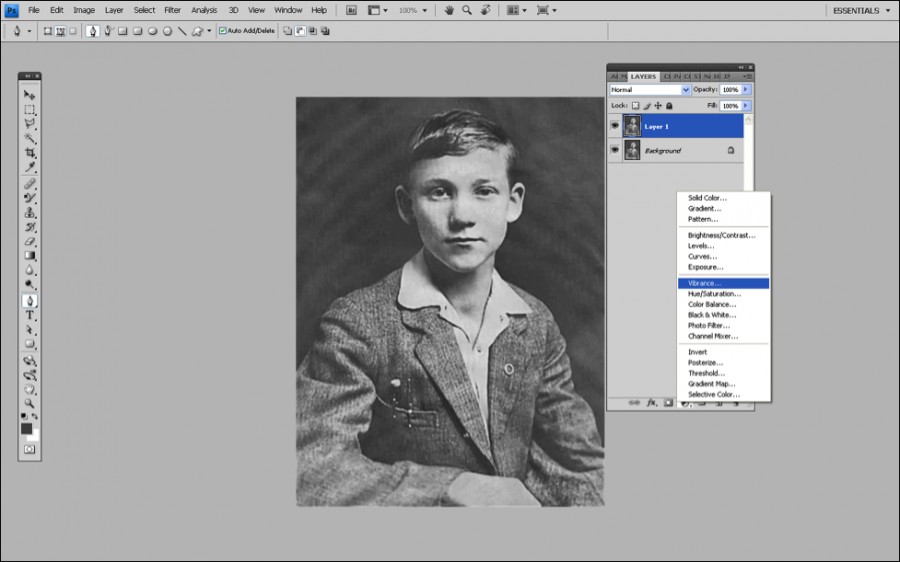Launch Bridge from the application bar
Screen dimensions: 900x562
pyautogui.click(x=351, y=10)
